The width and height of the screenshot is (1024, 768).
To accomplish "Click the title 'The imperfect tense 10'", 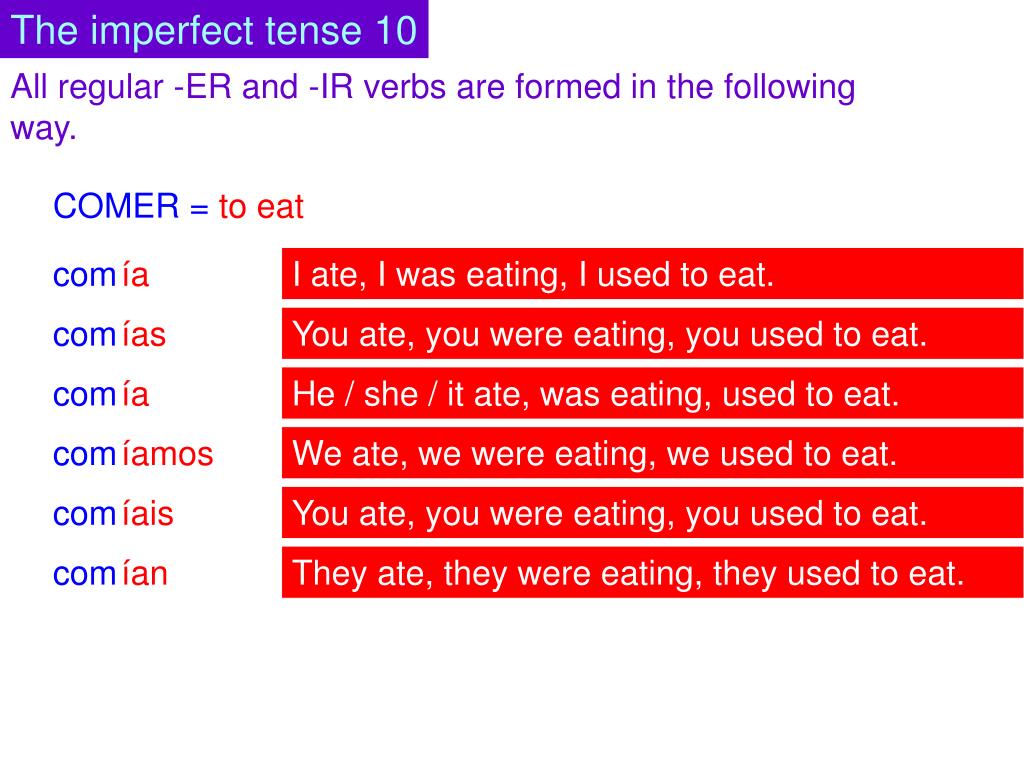I will tap(214, 30).
